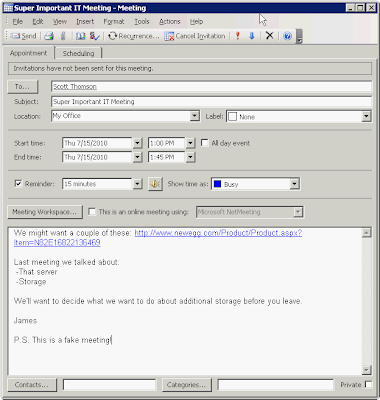Open the Address Book icon
The height and width of the screenshot is (400, 380).
point(80,36)
